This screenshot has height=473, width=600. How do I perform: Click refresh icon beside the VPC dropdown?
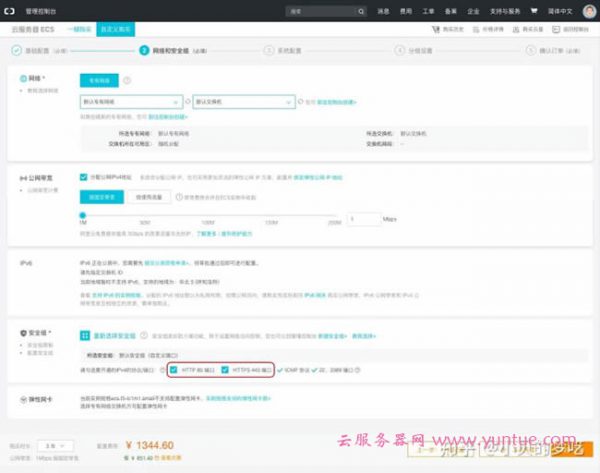[186, 101]
